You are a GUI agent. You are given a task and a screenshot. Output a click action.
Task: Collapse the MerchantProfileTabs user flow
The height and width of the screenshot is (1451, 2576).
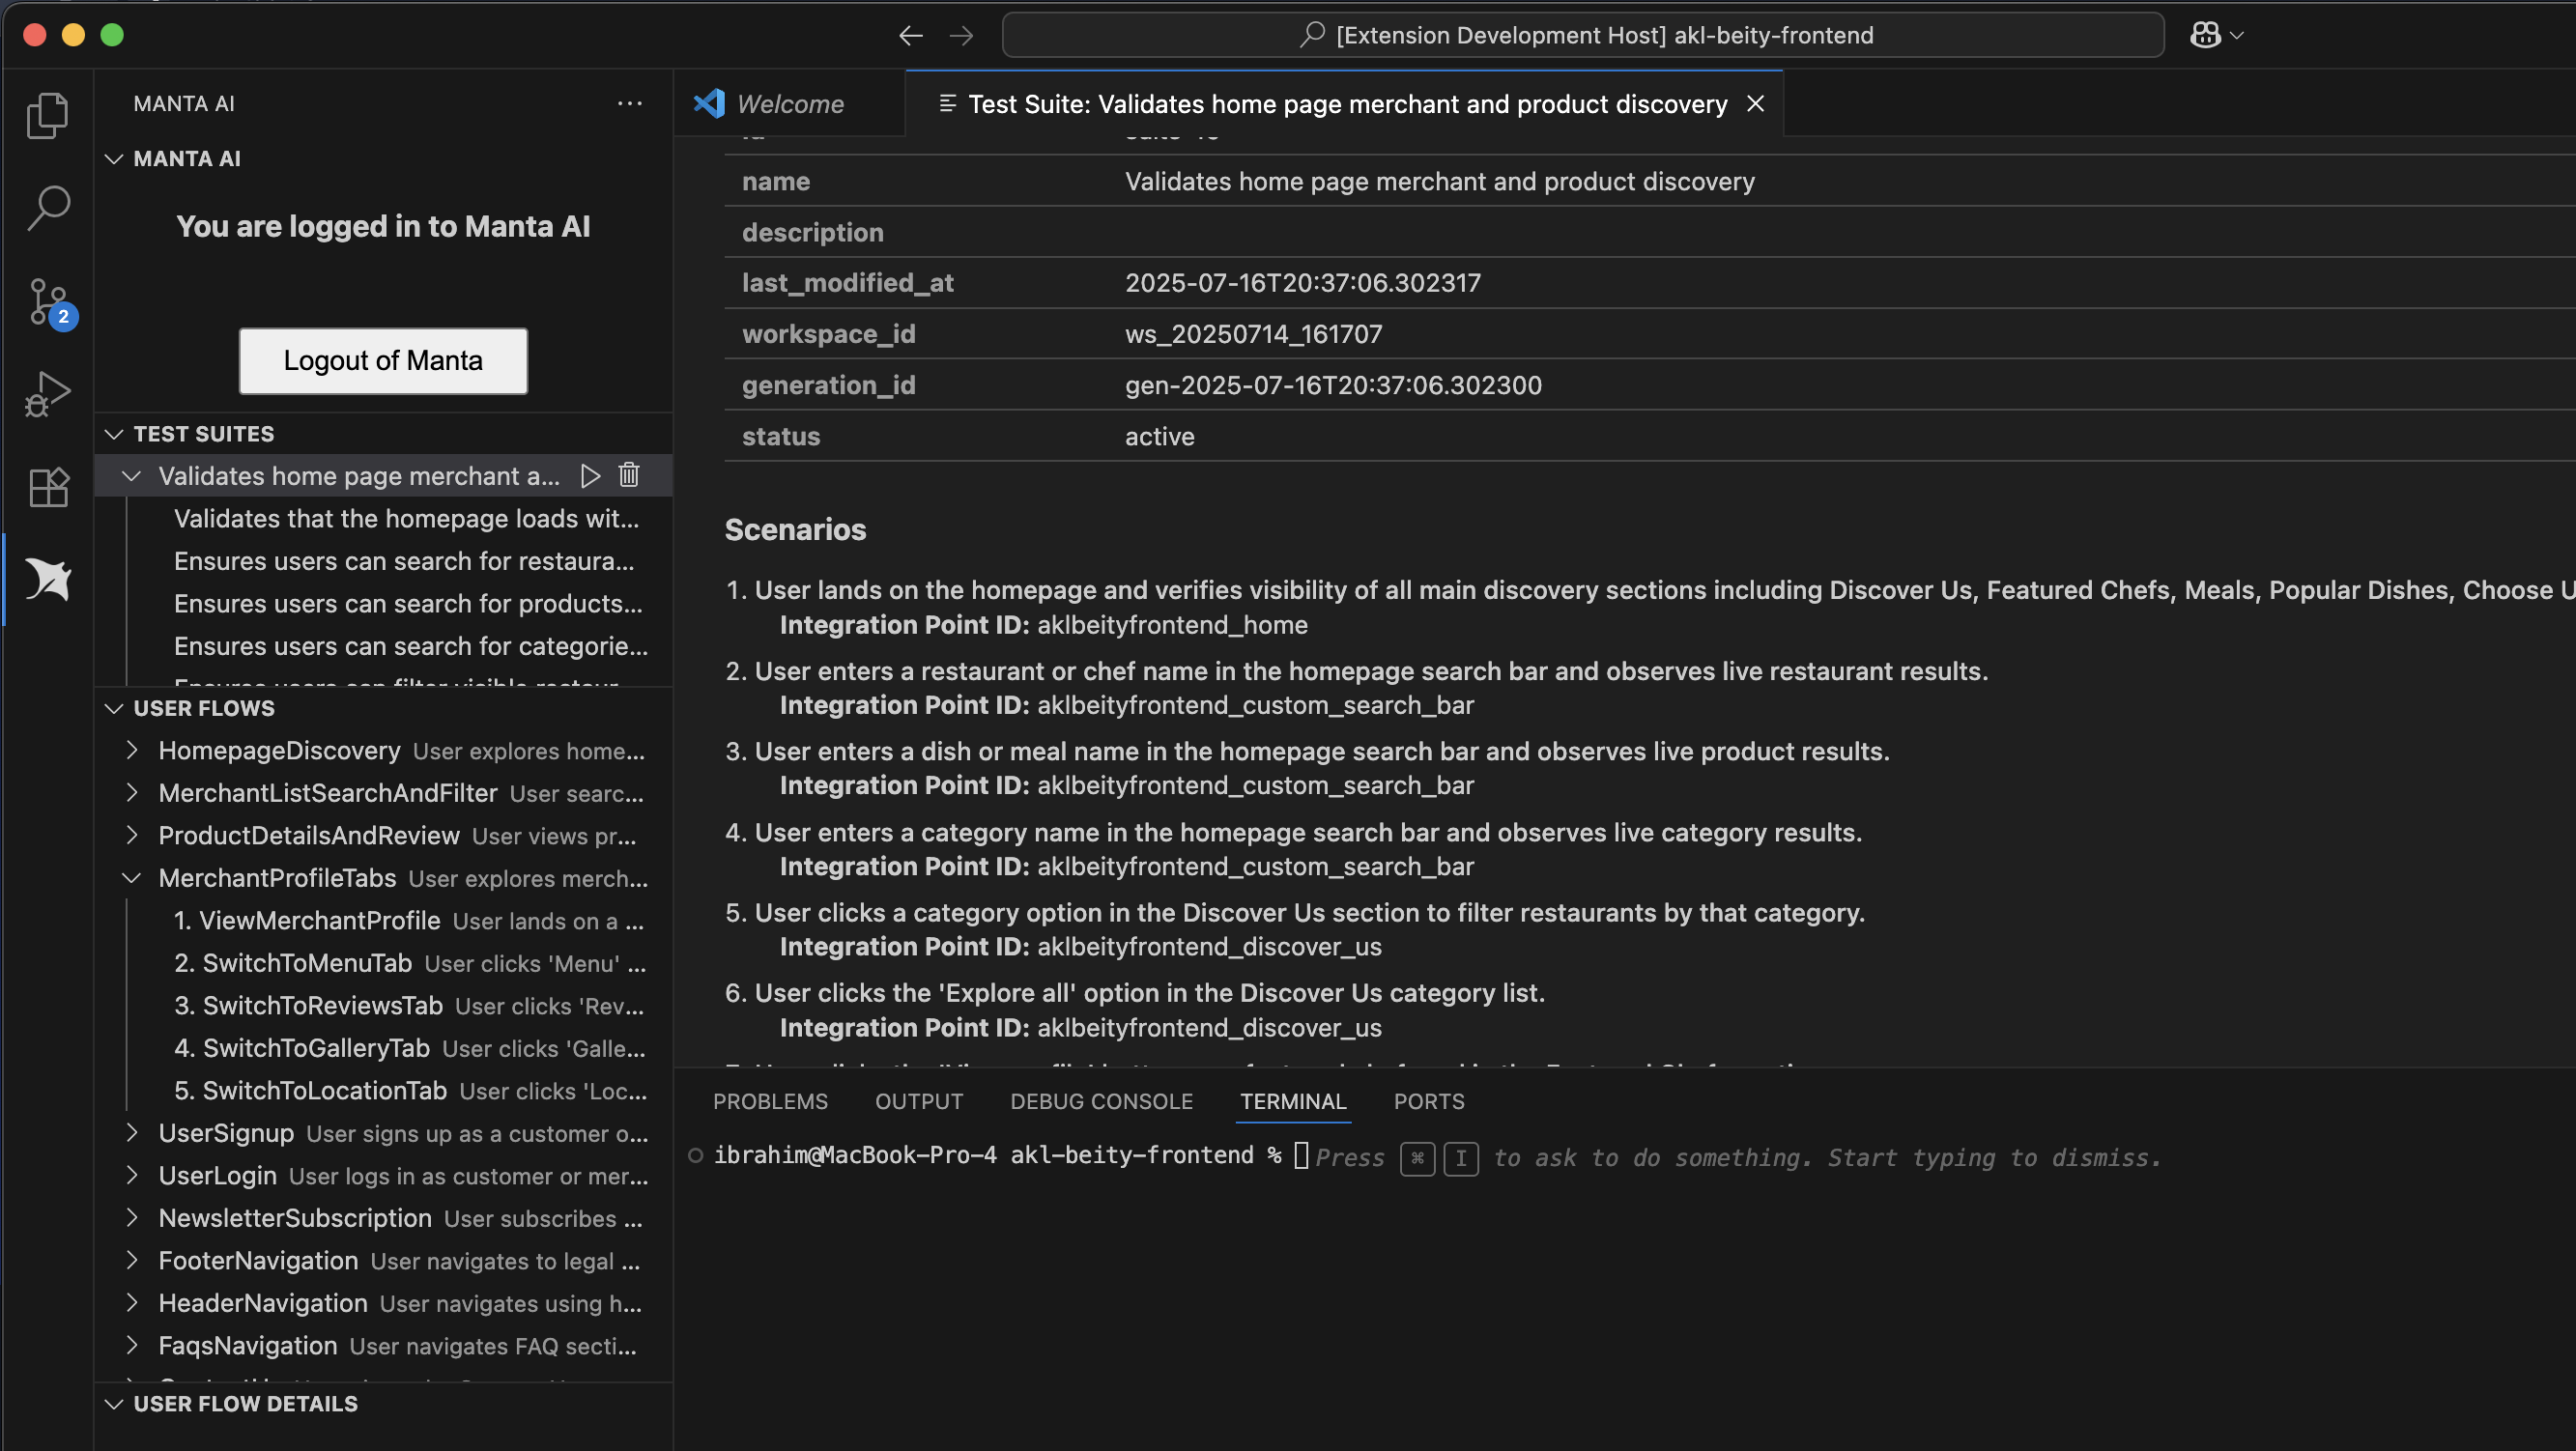(132, 878)
